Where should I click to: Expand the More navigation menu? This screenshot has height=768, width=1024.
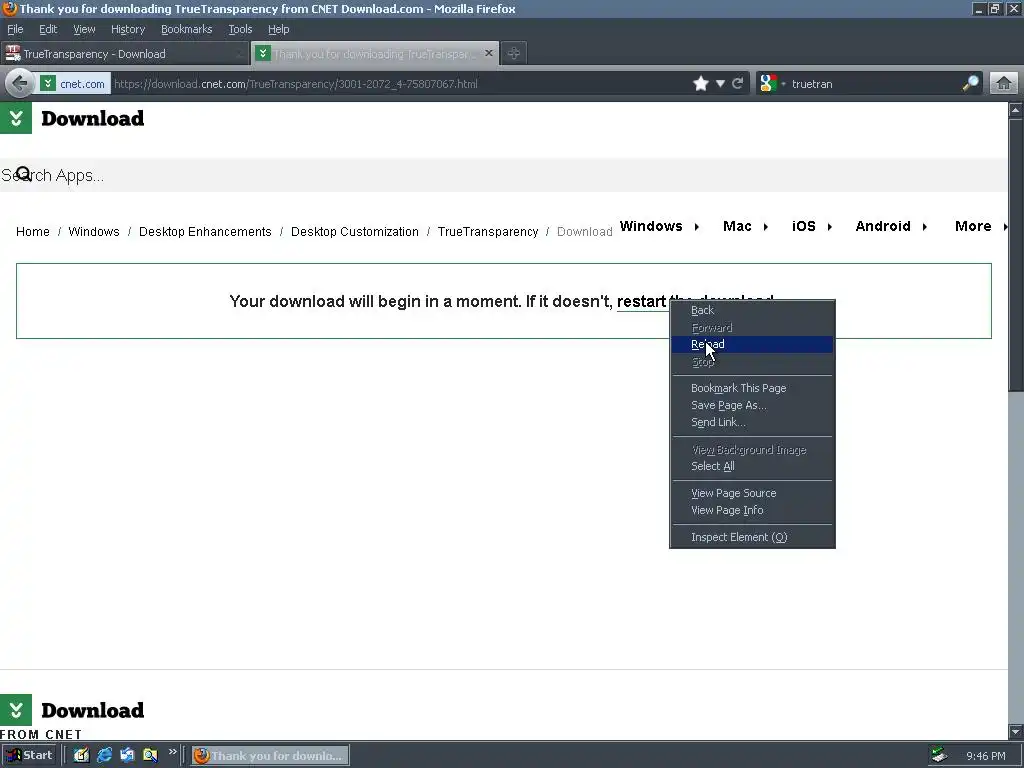[982, 226]
